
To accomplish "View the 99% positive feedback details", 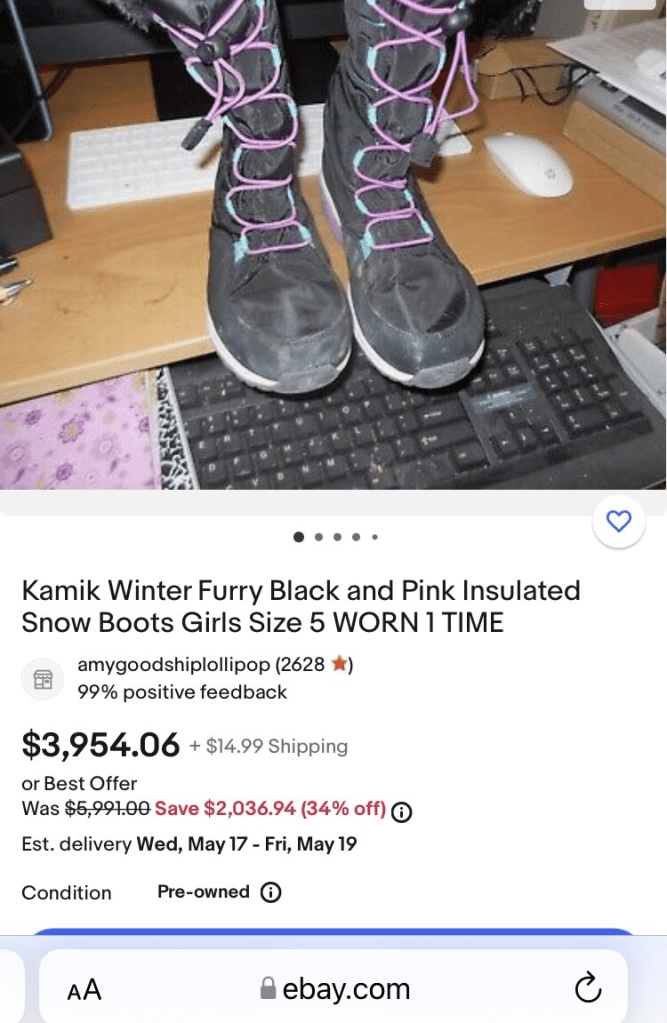I will click(x=182, y=692).
